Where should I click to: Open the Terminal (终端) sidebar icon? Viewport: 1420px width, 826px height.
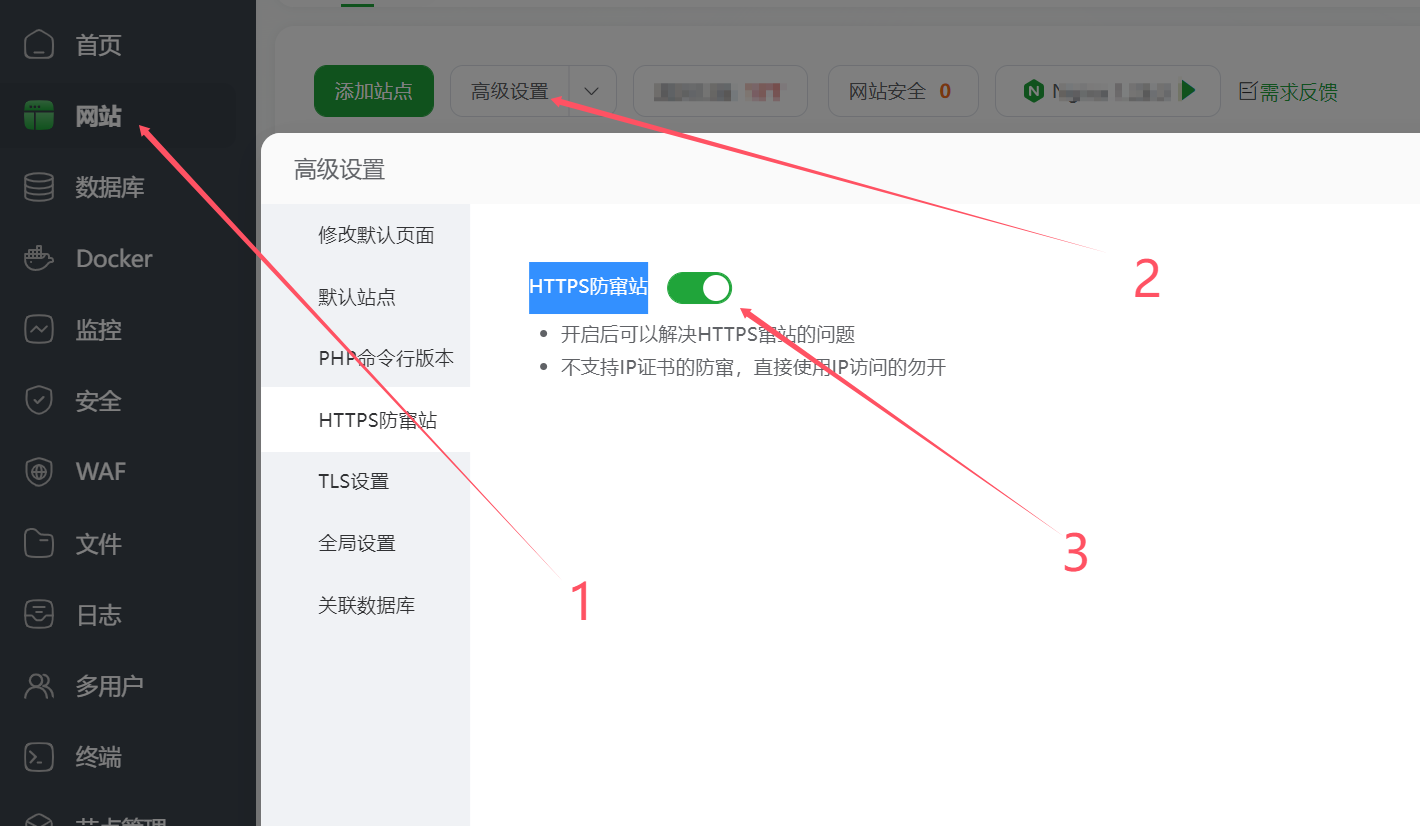(x=39, y=757)
